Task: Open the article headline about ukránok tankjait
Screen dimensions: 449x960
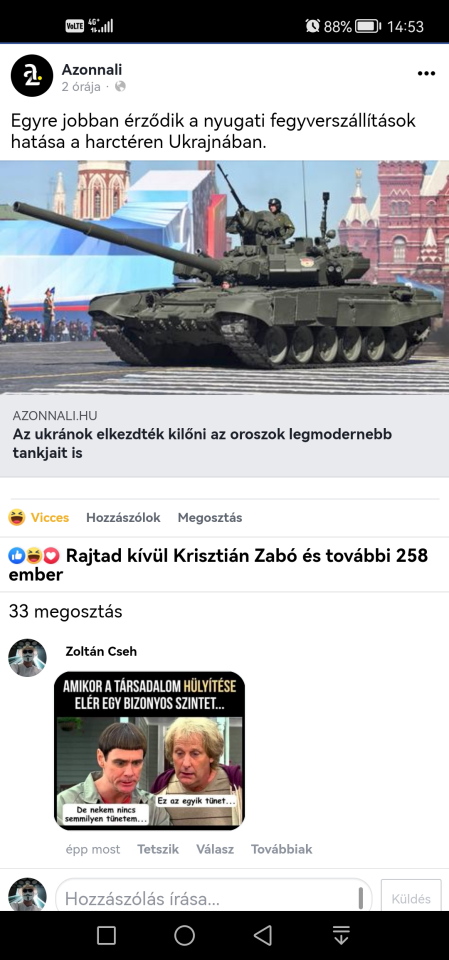Action: 202,443
